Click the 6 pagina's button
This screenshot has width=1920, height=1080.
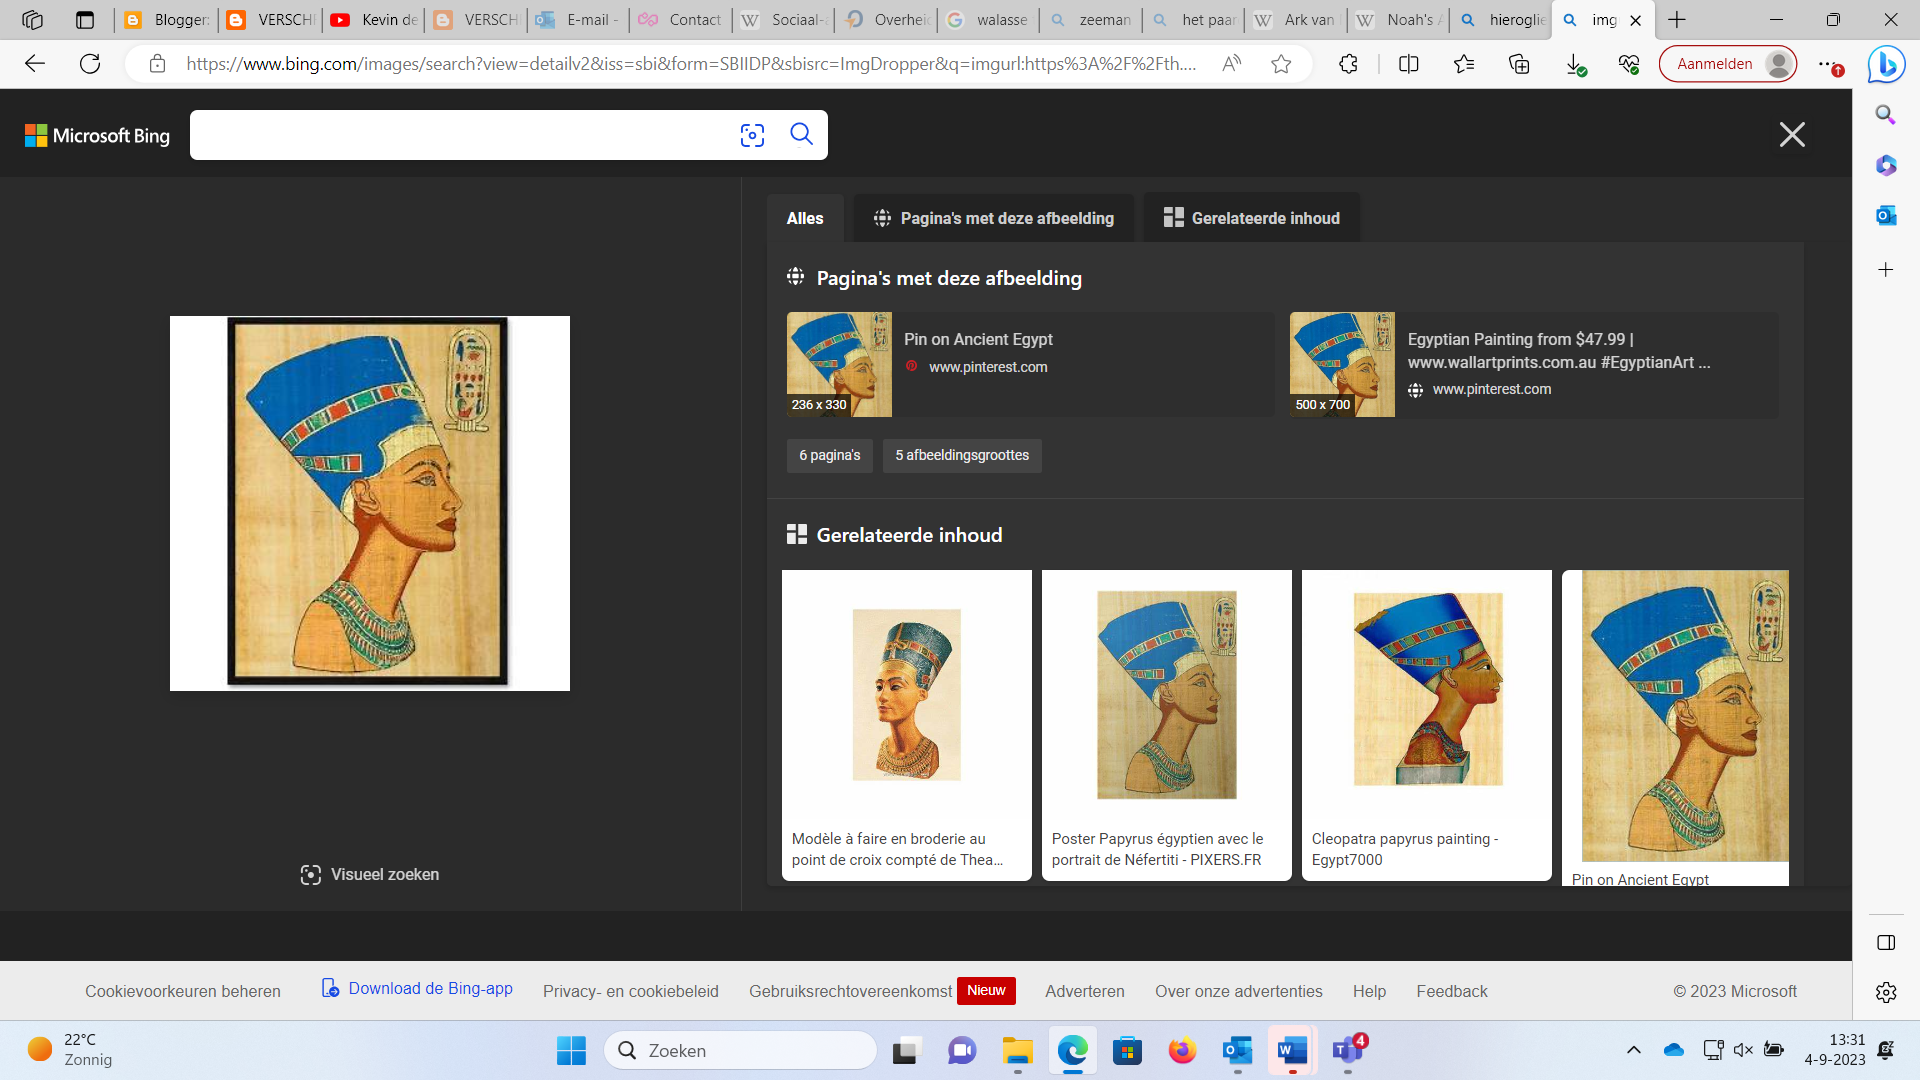[x=830, y=455]
